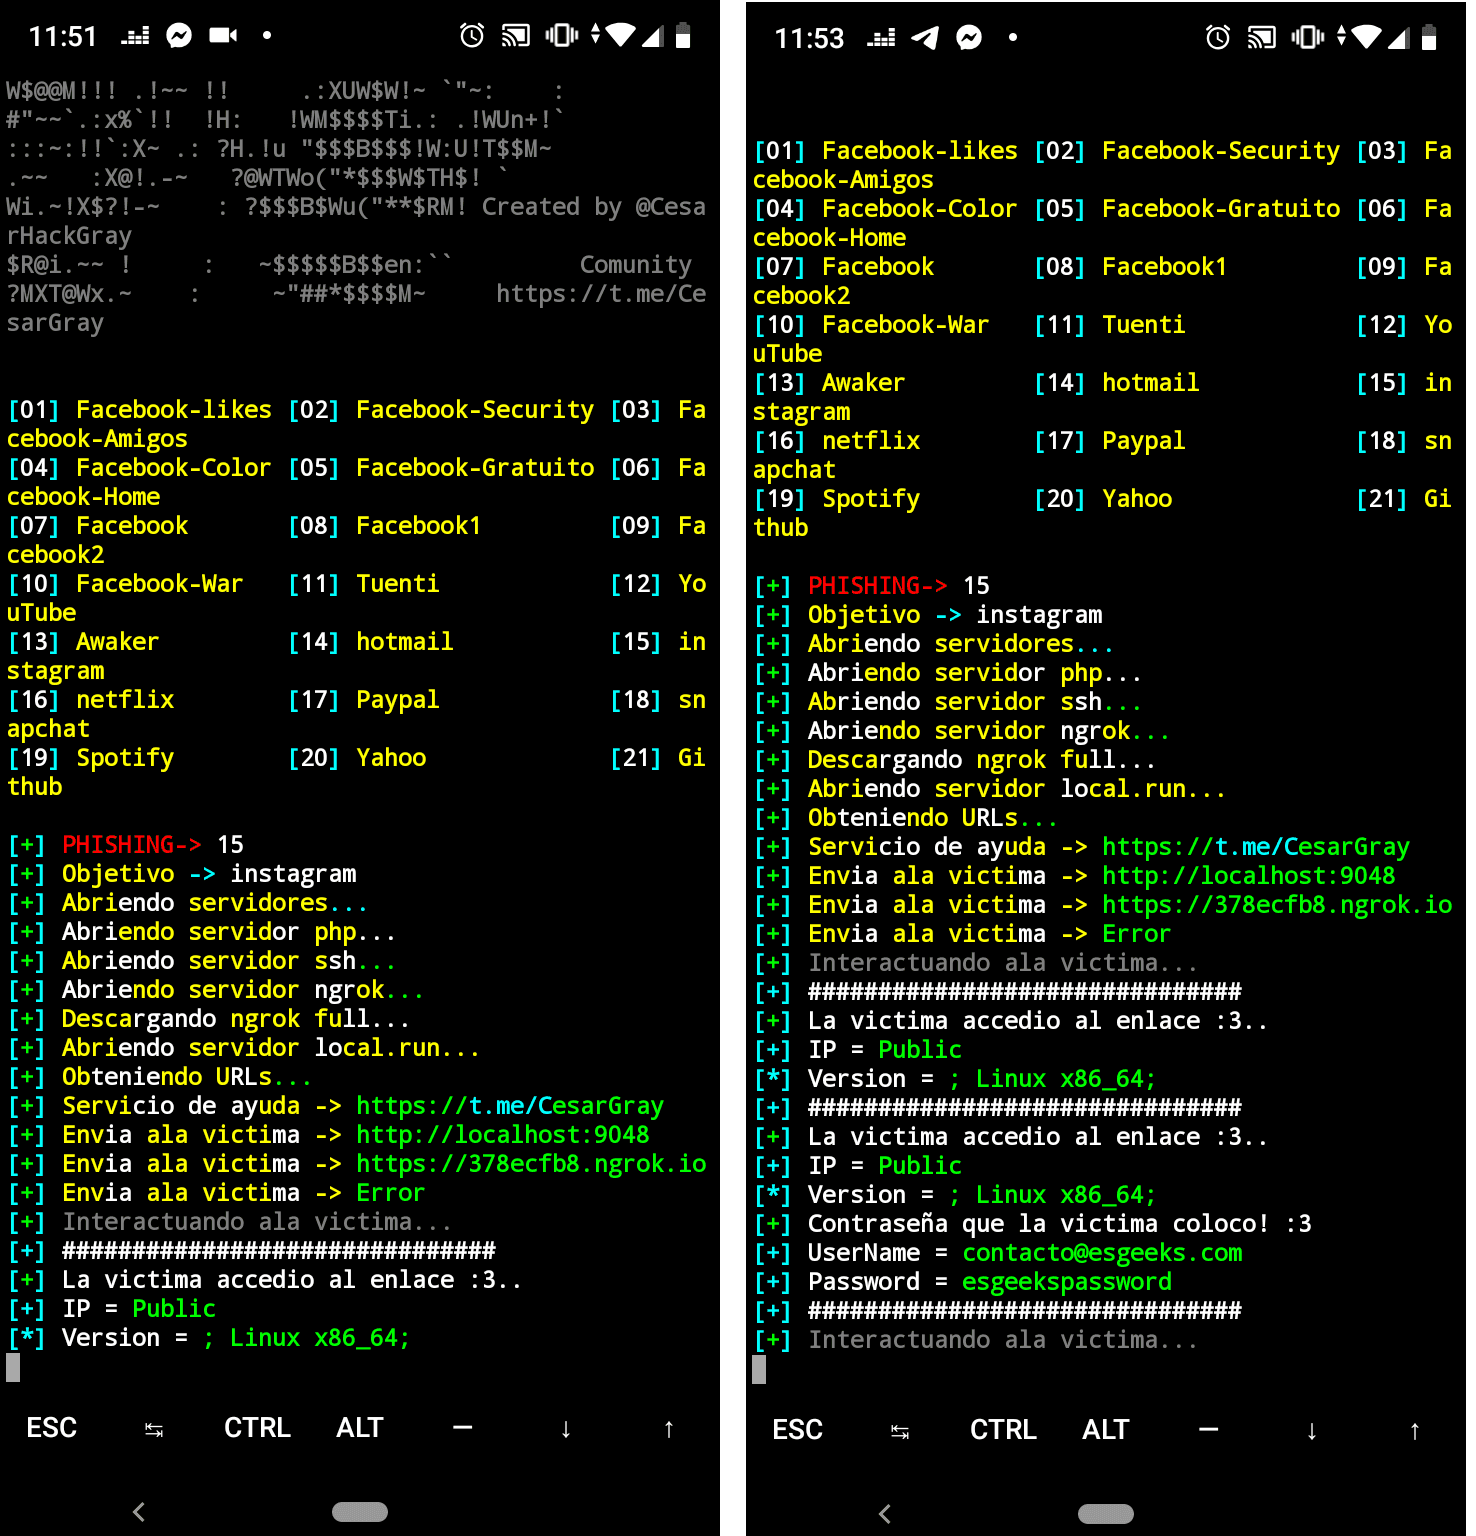
Task: Tap Tuenti option in left terminal menu
Action: 398,584
